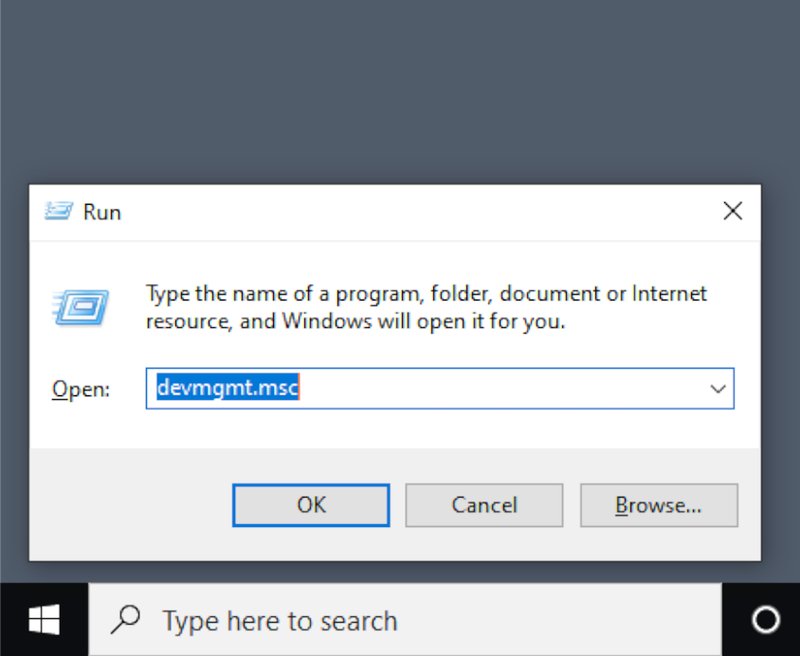Click the 'Open:' label
Viewport: 800px width, 656px height.
tap(81, 390)
